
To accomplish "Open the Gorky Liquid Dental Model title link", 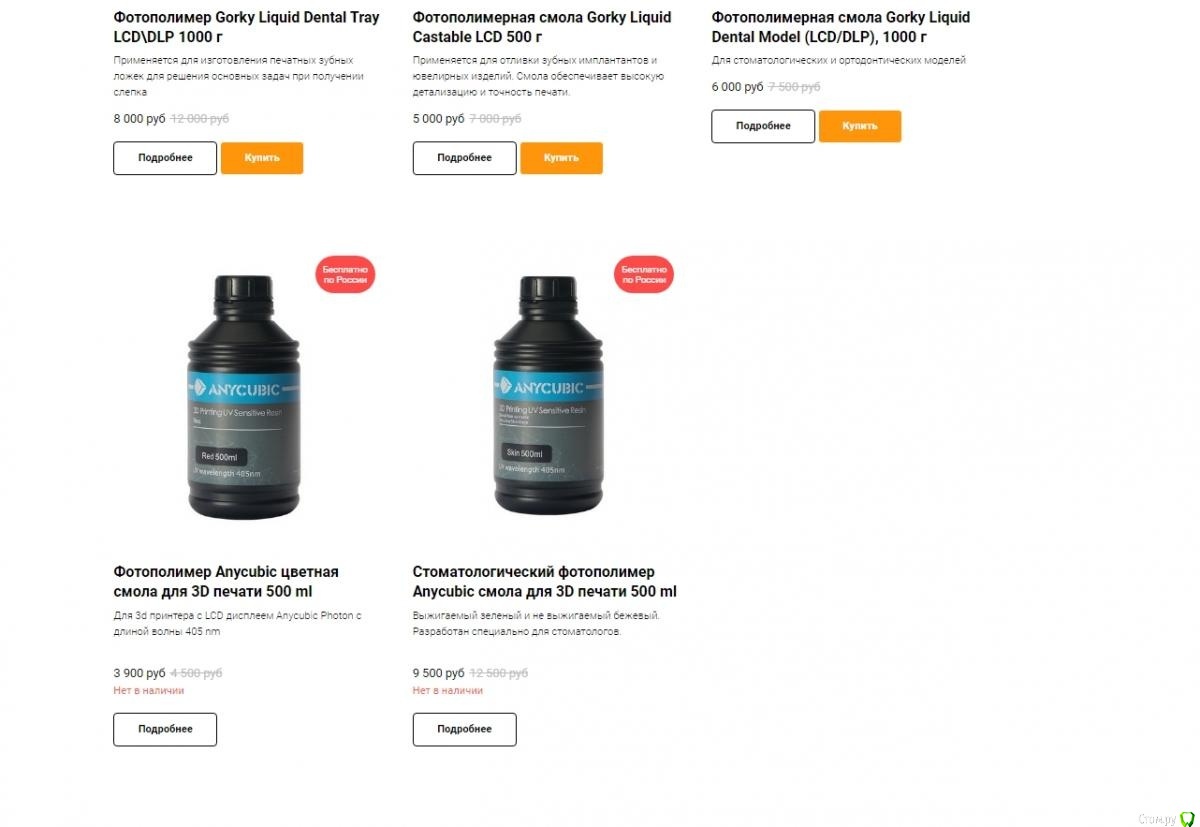I will (x=841, y=27).
